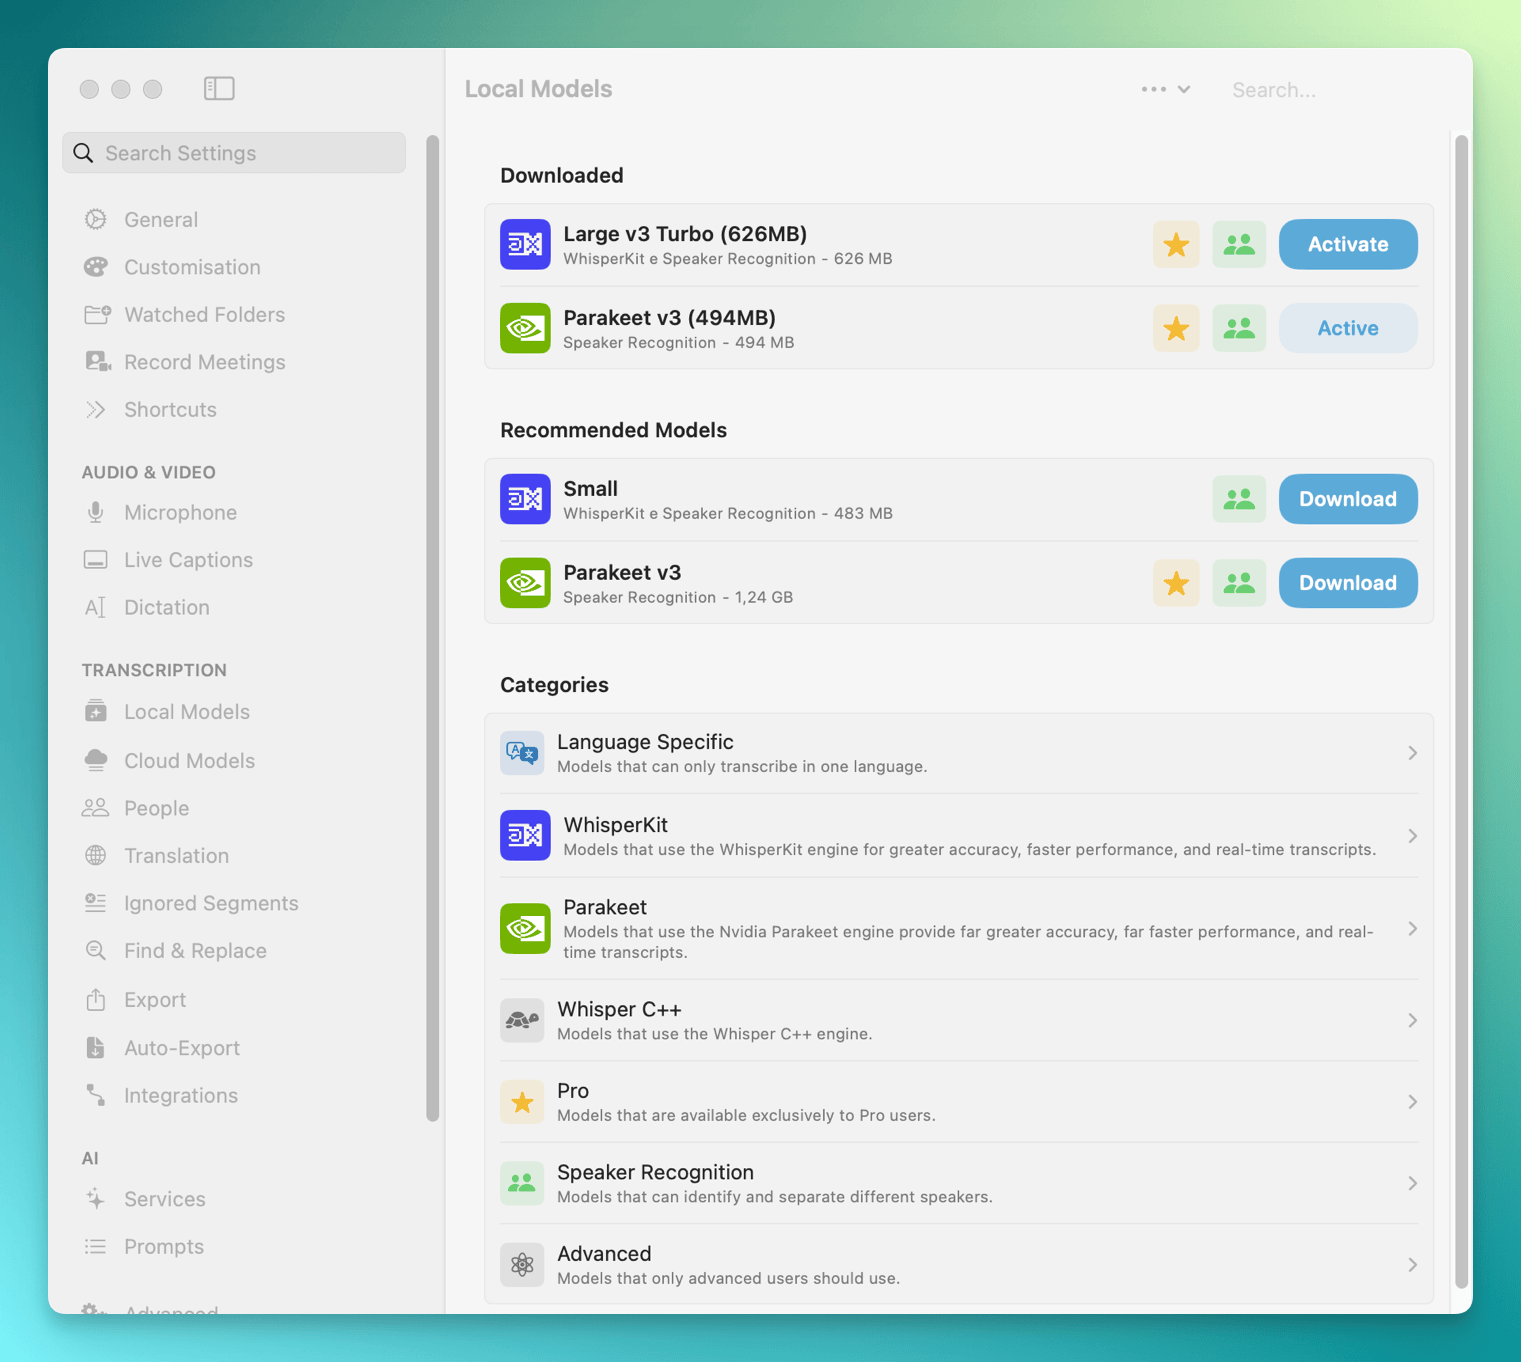1521x1362 pixels.
Task: Click speaker recognition badge on Parakeet v3 (494MB)
Action: pyautogui.click(x=1239, y=328)
